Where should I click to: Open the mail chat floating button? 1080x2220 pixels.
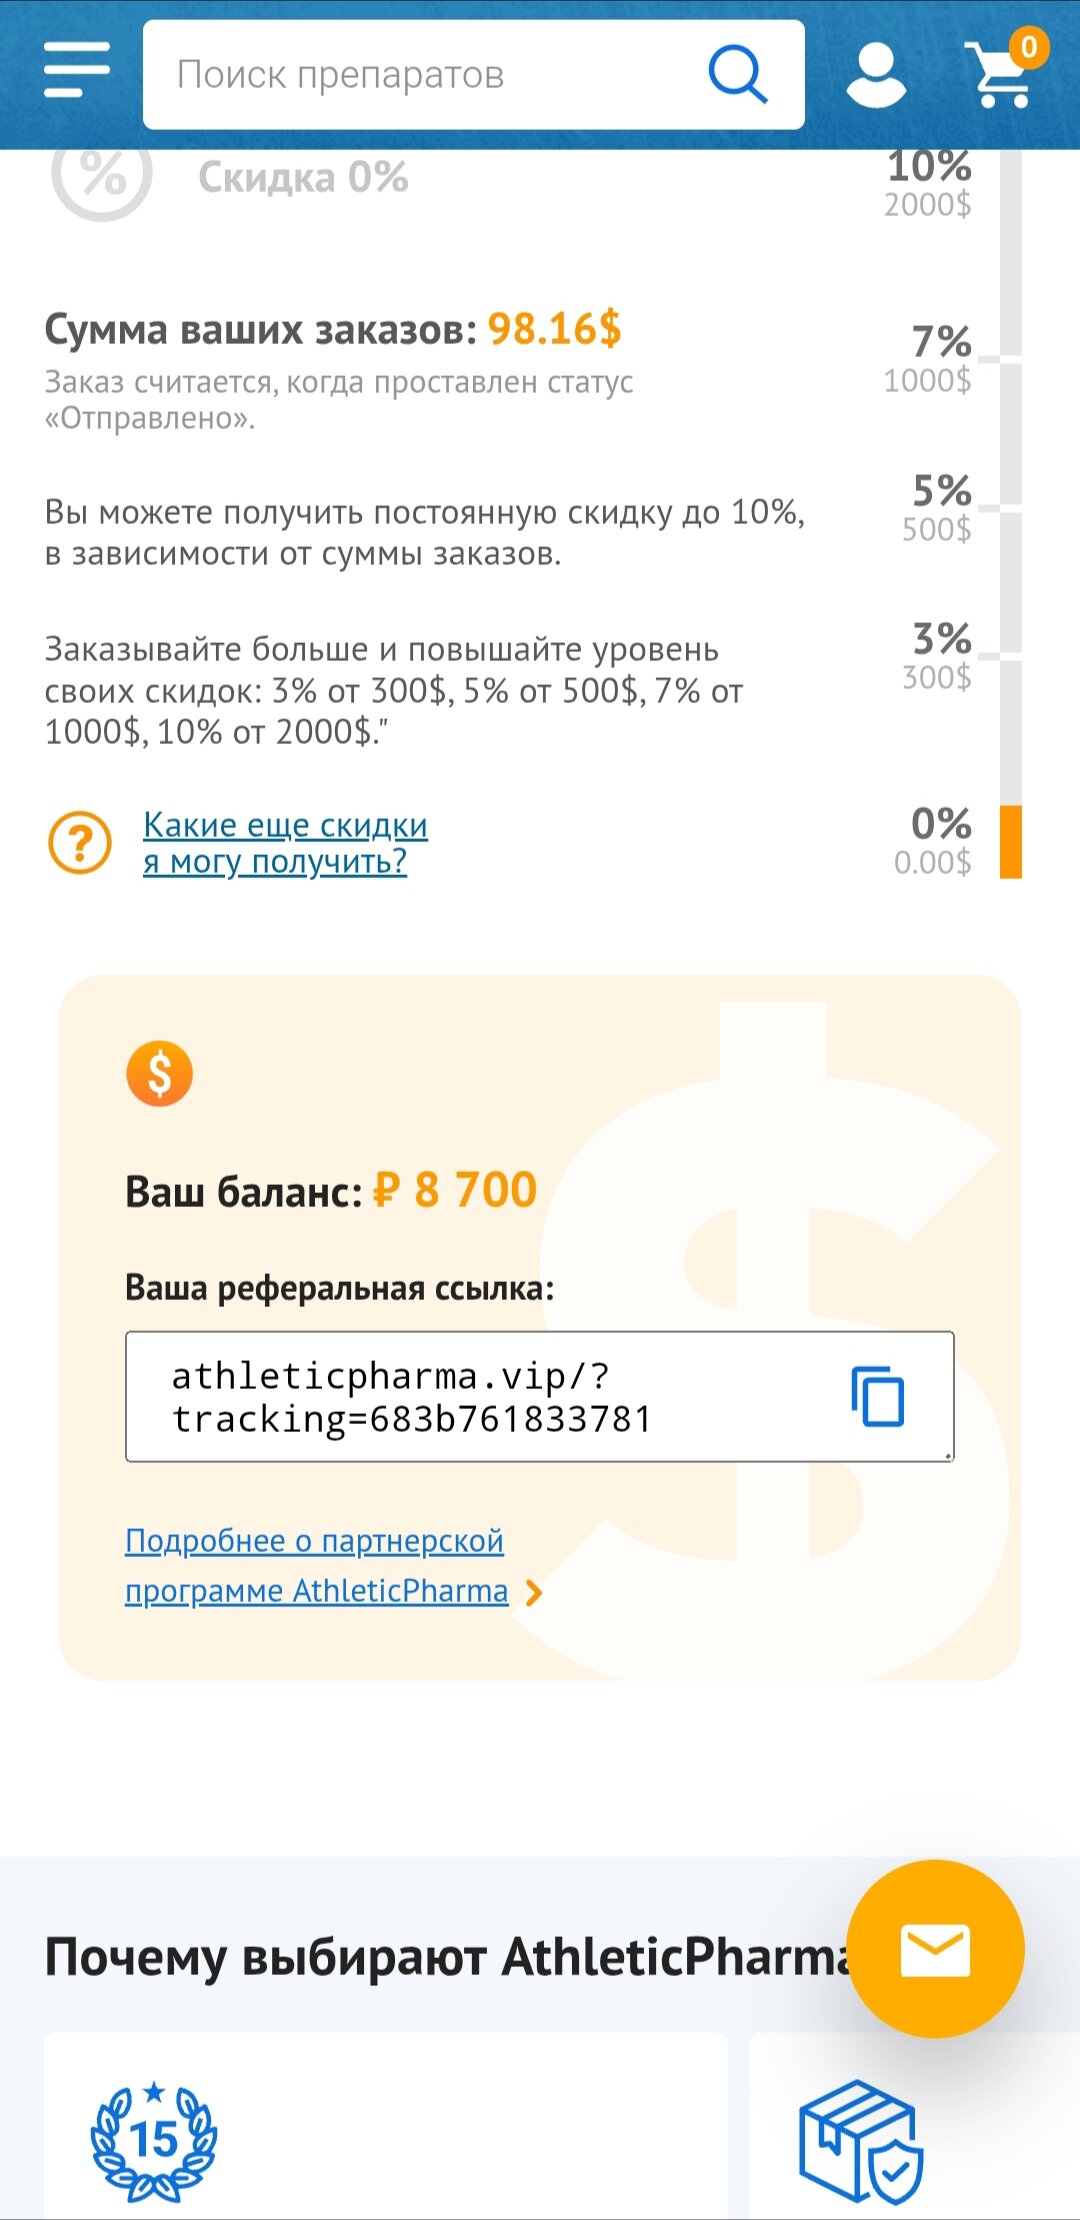pos(935,1949)
